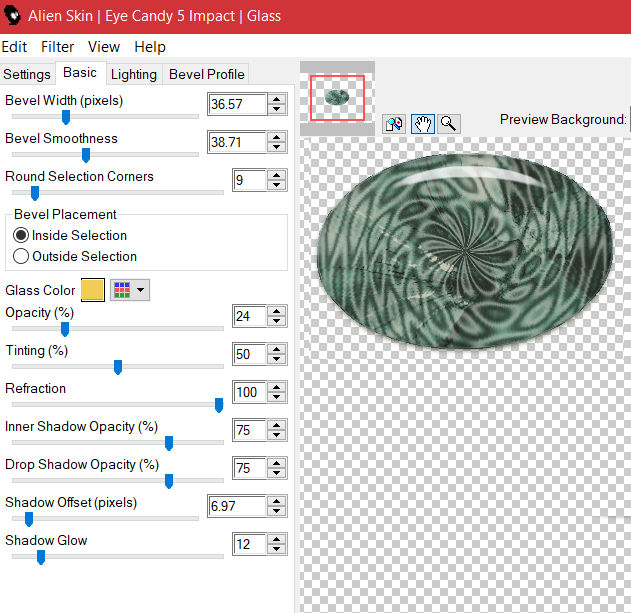The width and height of the screenshot is (631, 613).
Task: Click the Tinting slider handle
Action: 118,367
